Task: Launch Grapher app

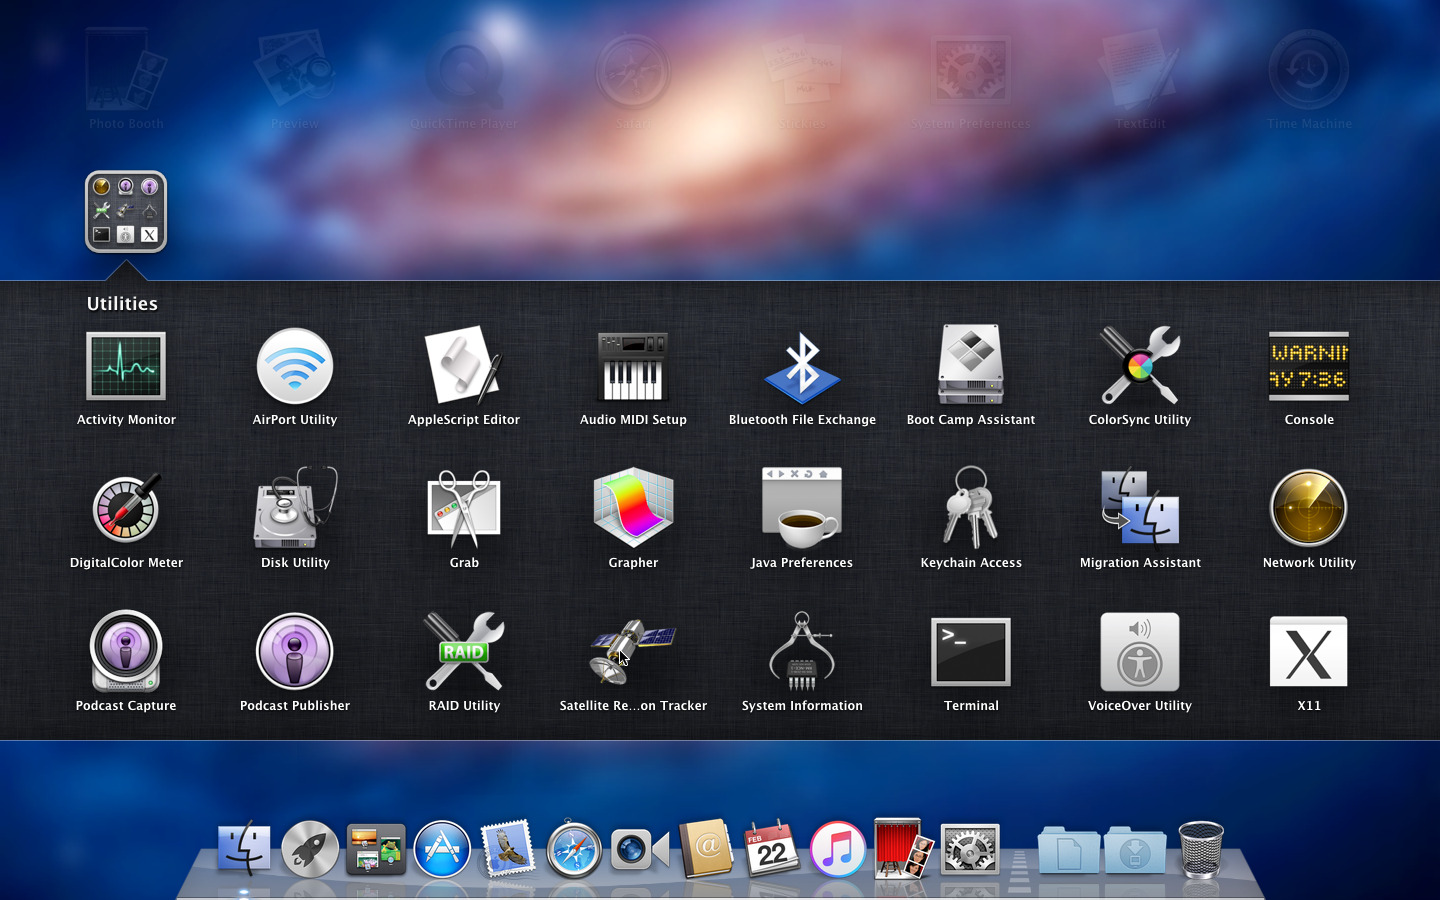Action: pyautogui.click(x=633, y=510)
